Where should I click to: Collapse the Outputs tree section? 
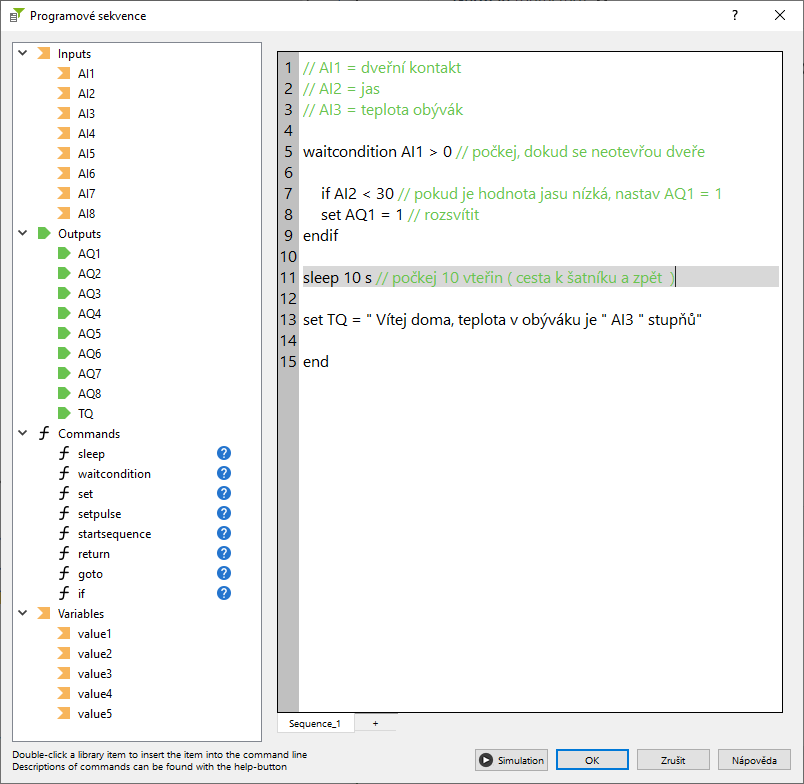tap(22, 233)
